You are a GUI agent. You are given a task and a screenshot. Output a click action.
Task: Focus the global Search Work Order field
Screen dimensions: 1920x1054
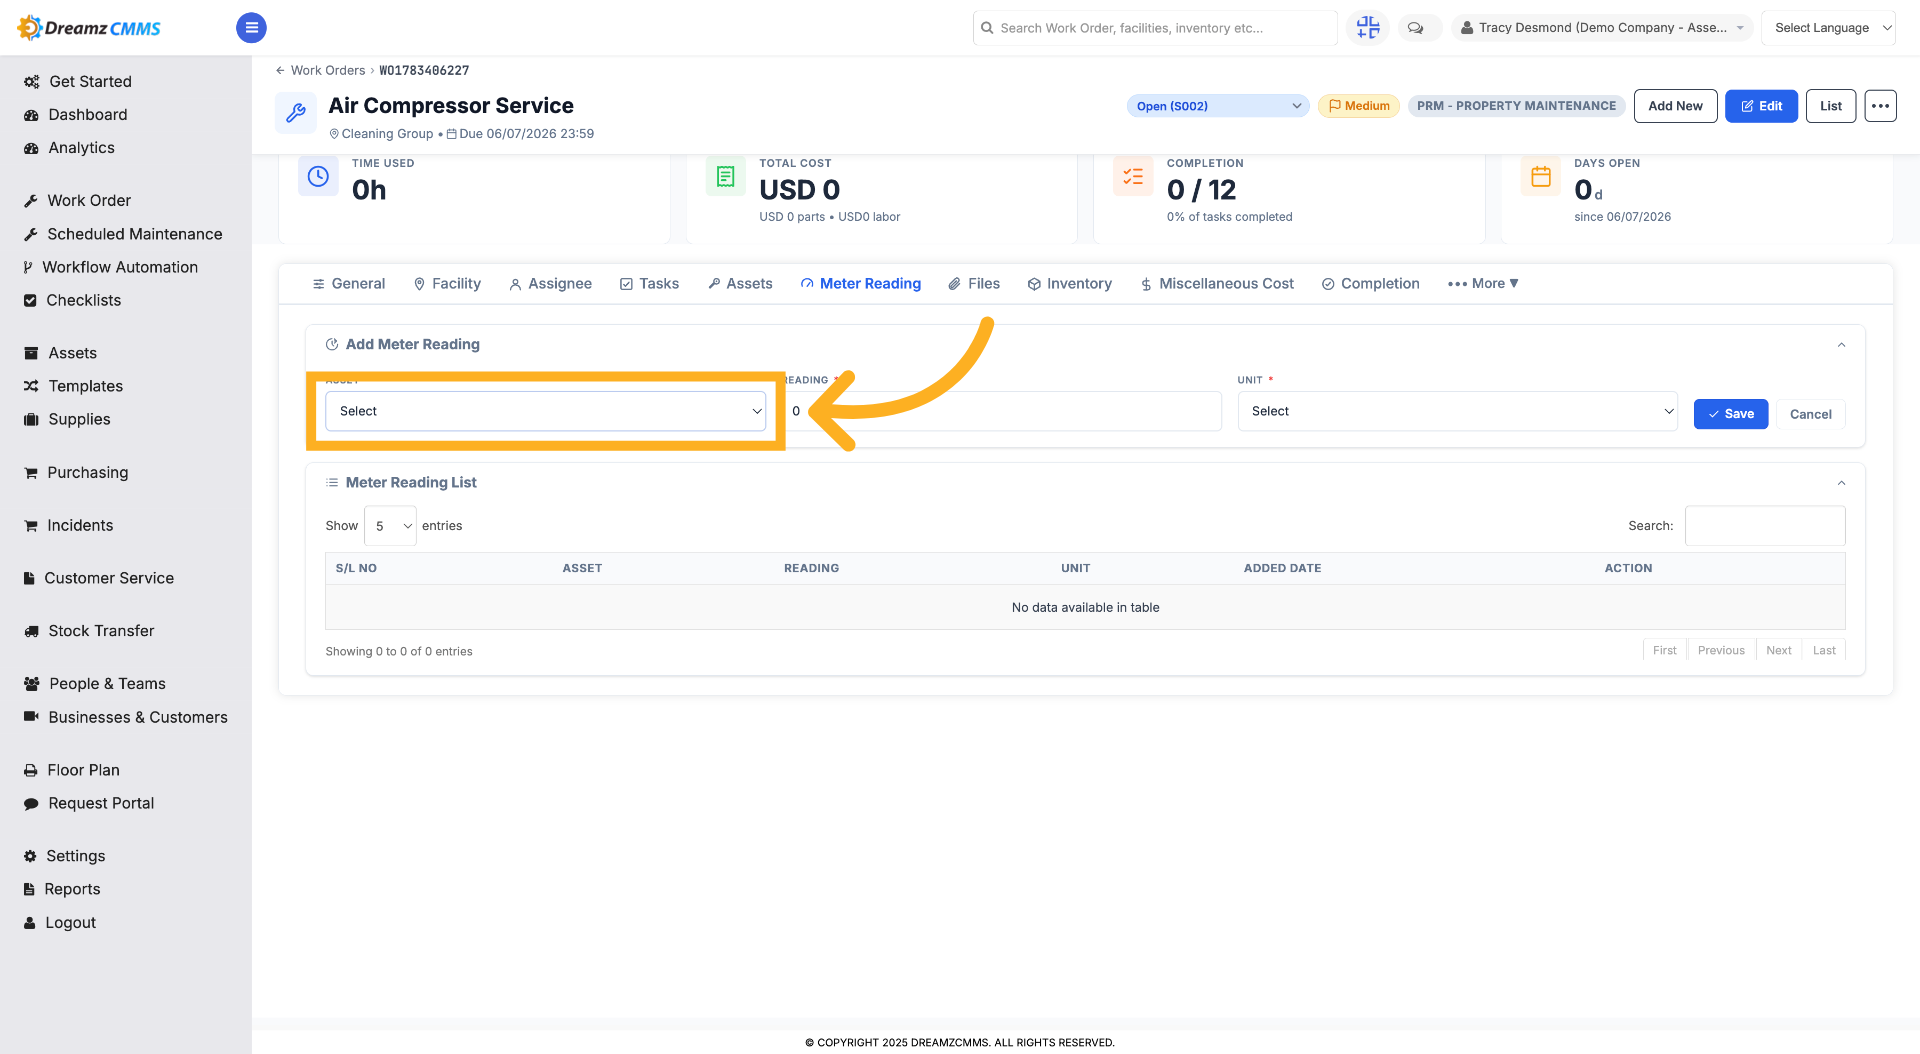pos(1155,28)
